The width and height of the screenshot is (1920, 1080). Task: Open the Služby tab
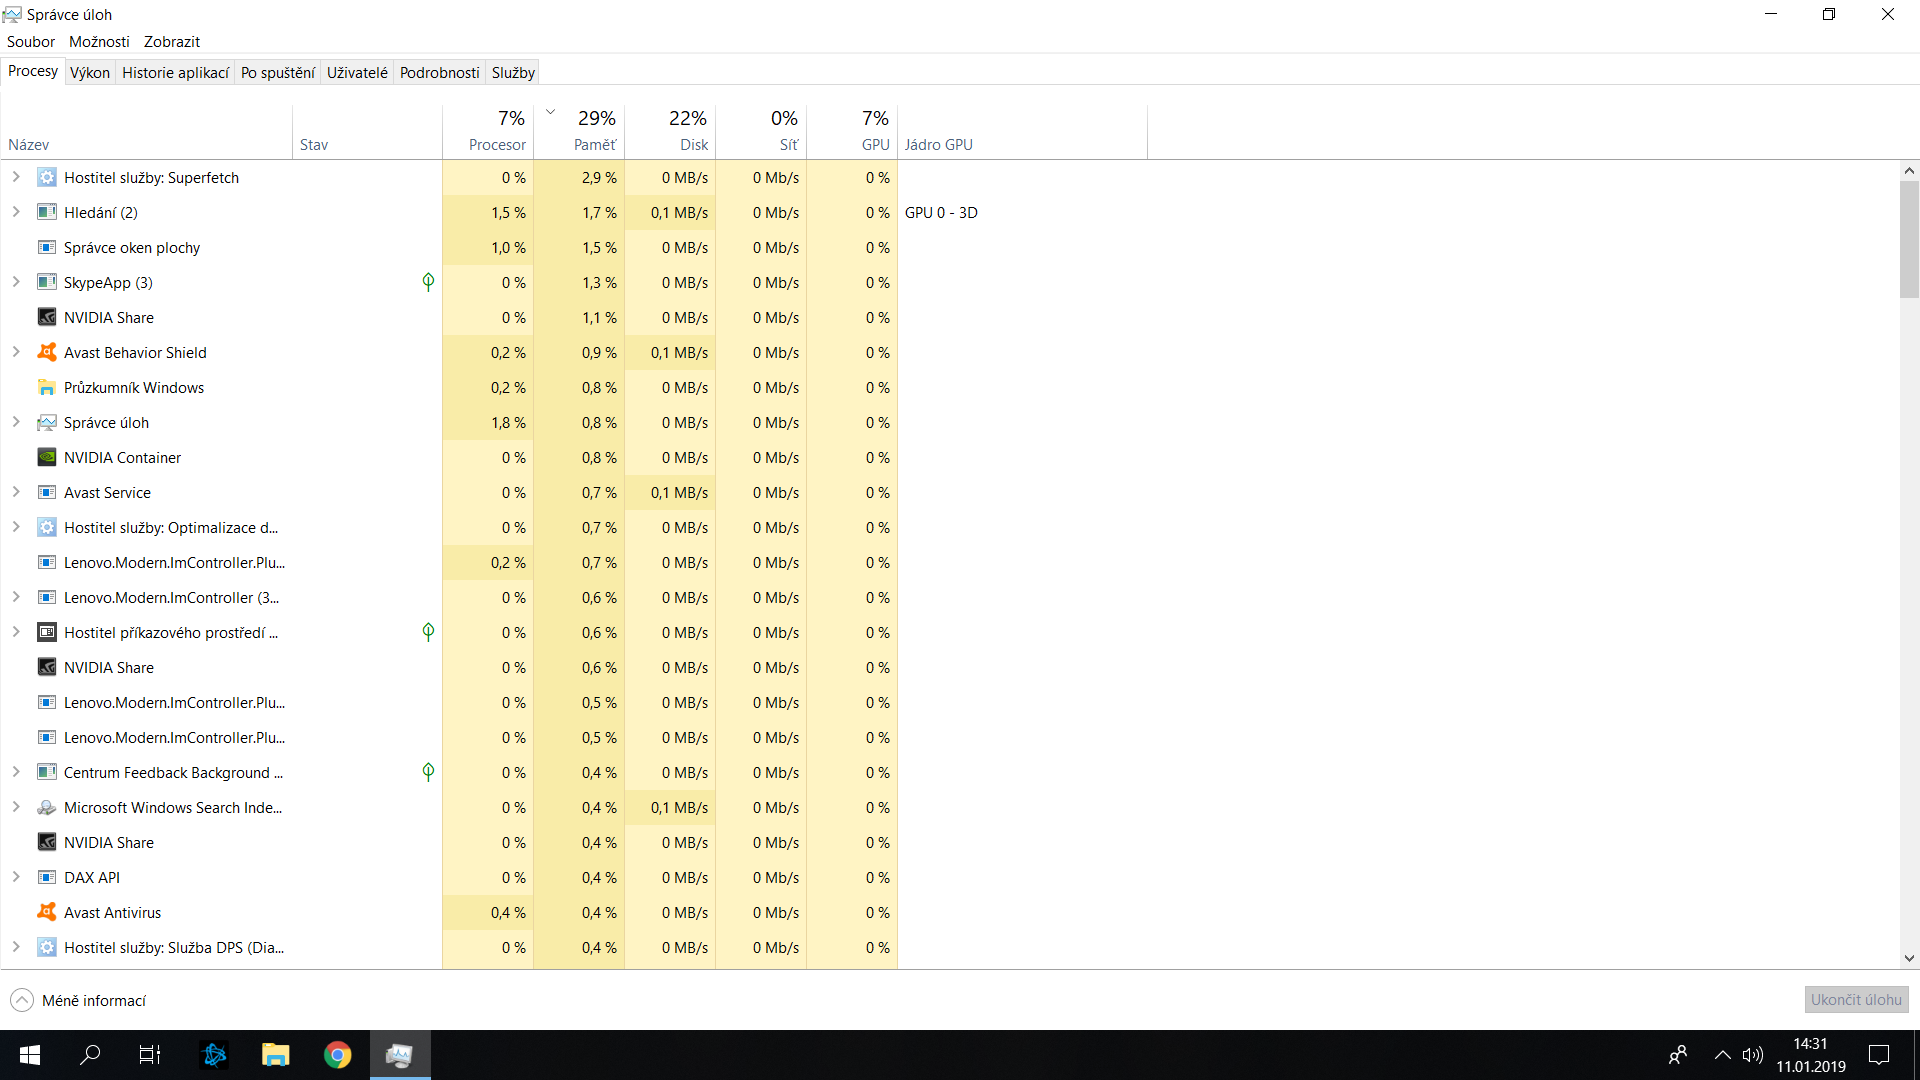click(513, 72)
